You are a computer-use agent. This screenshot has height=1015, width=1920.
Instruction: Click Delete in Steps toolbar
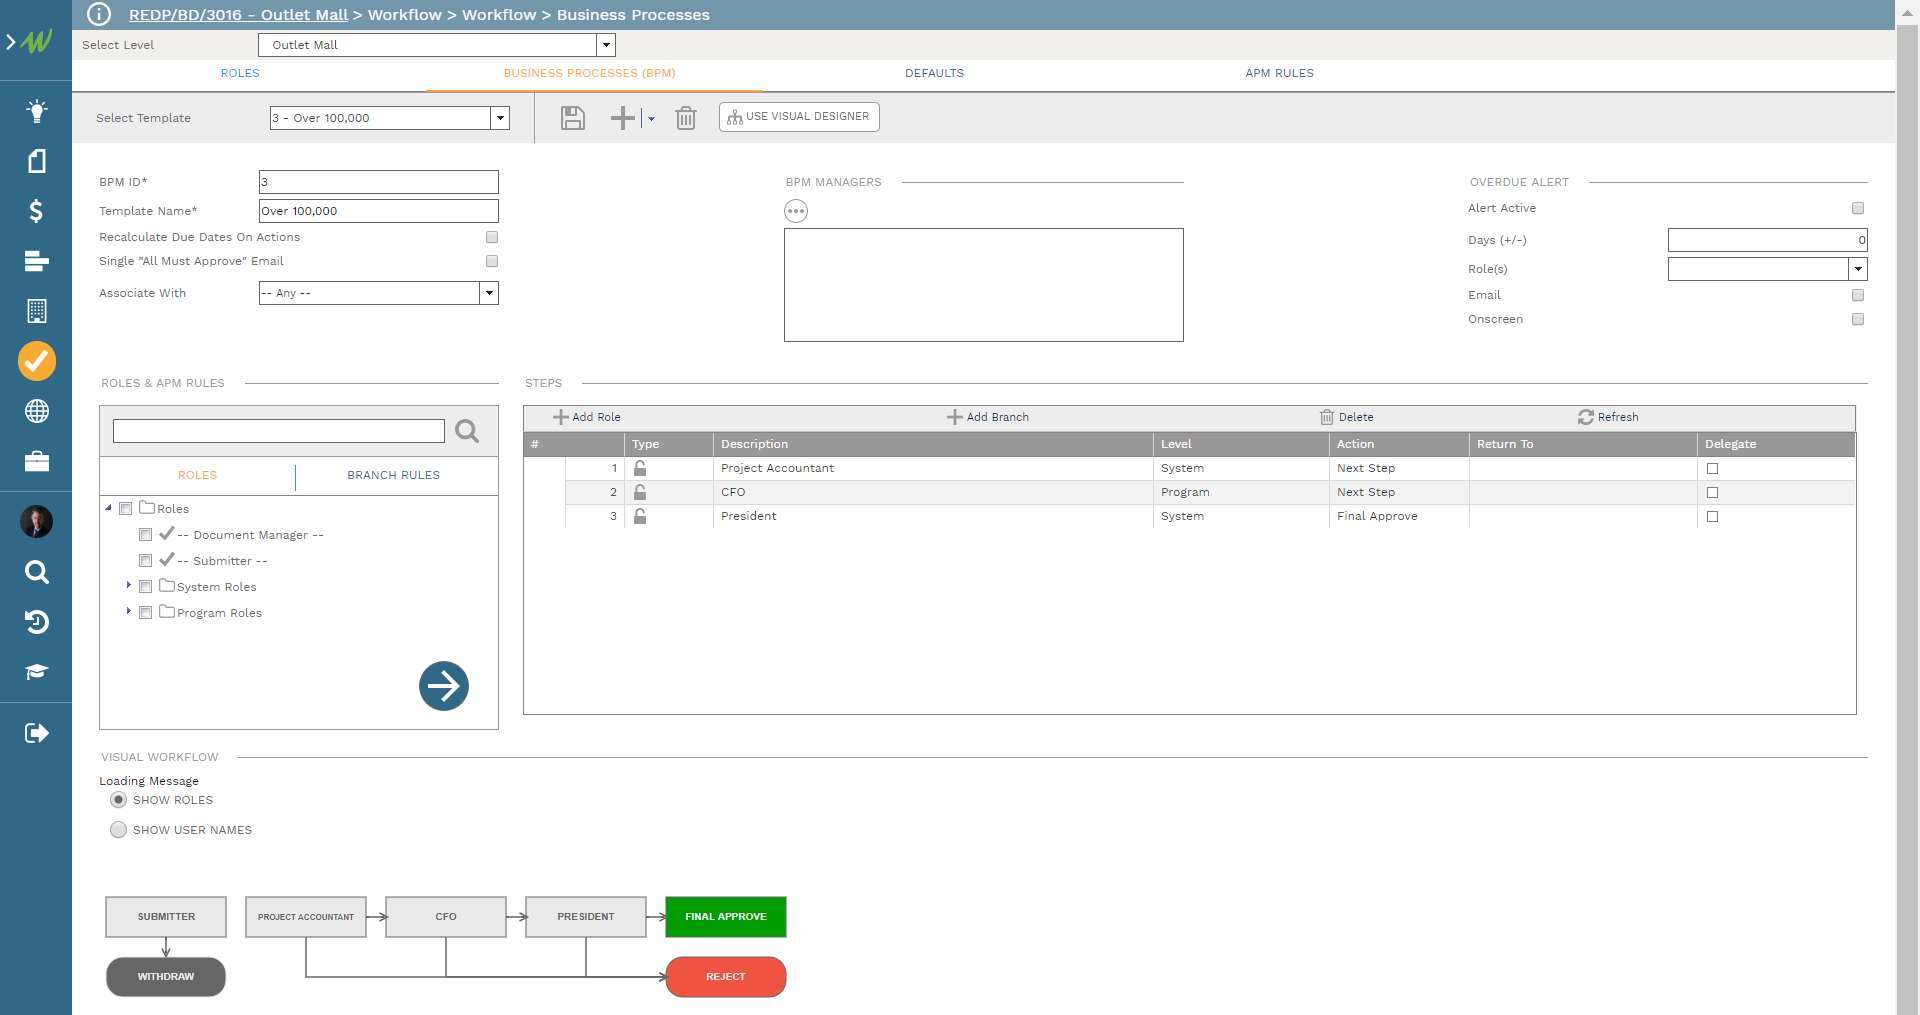pyautogui.click(x=1346, y=417)
